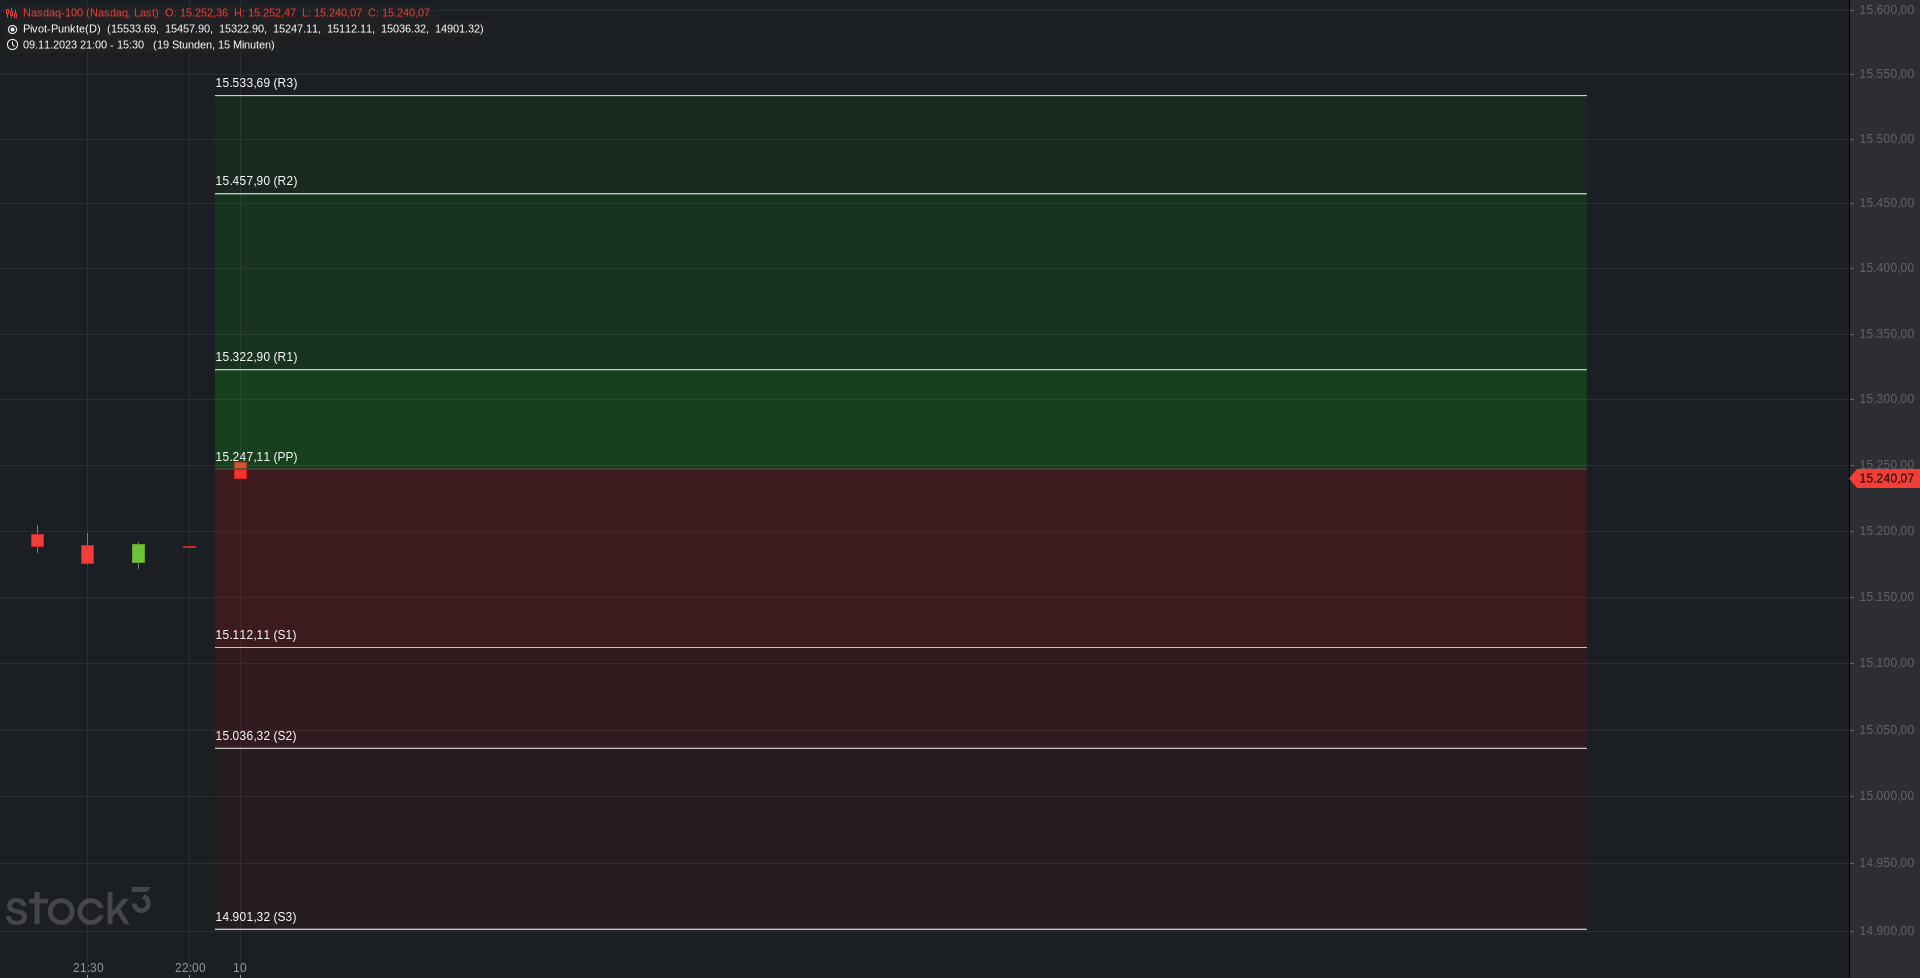Click the stock3 watermark logo
Image resolution: width=1920 pixels, height=978 pixels.
[x=78, y=907]
